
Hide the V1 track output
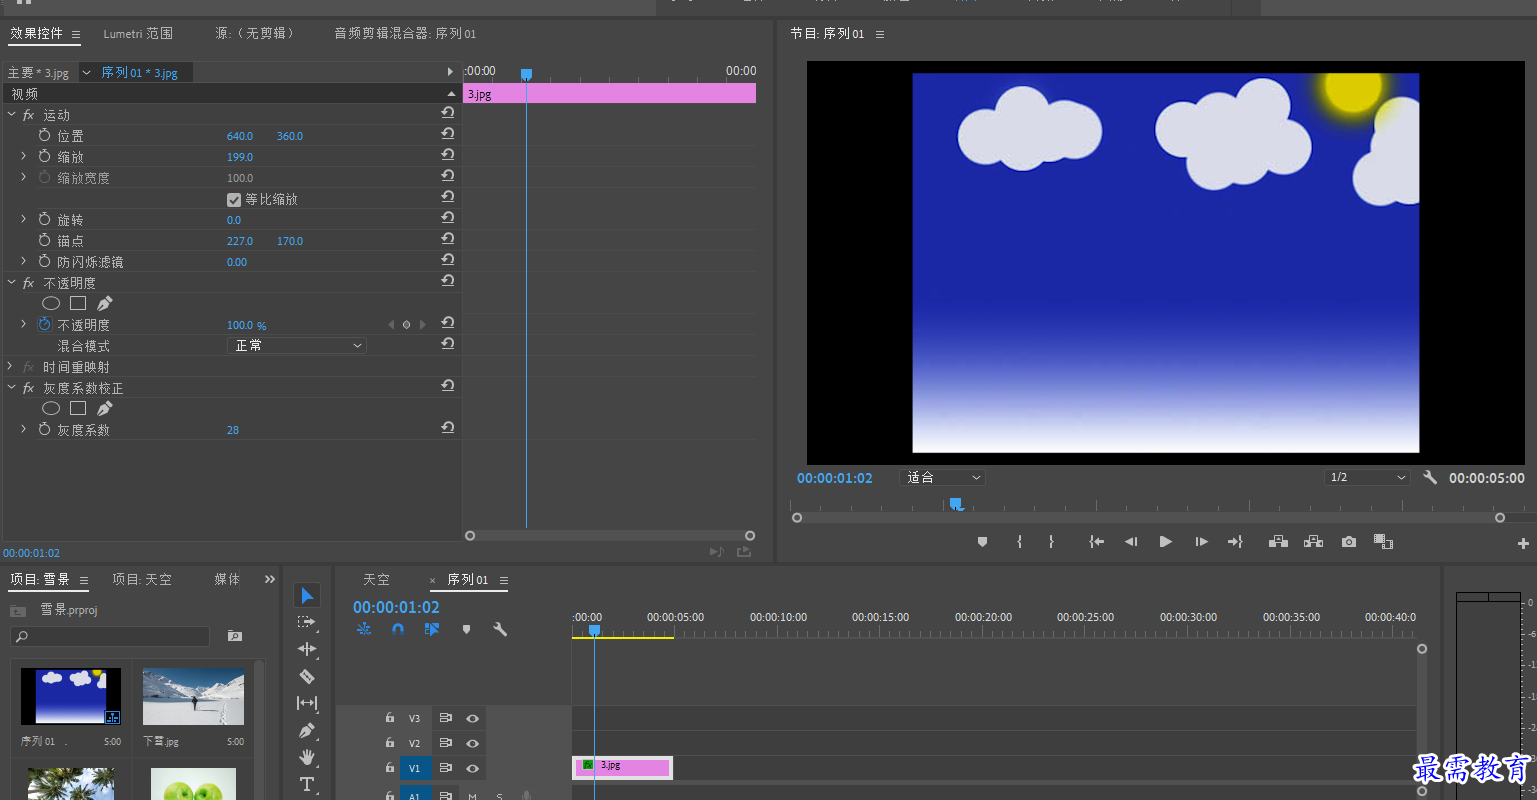(473, 768)
